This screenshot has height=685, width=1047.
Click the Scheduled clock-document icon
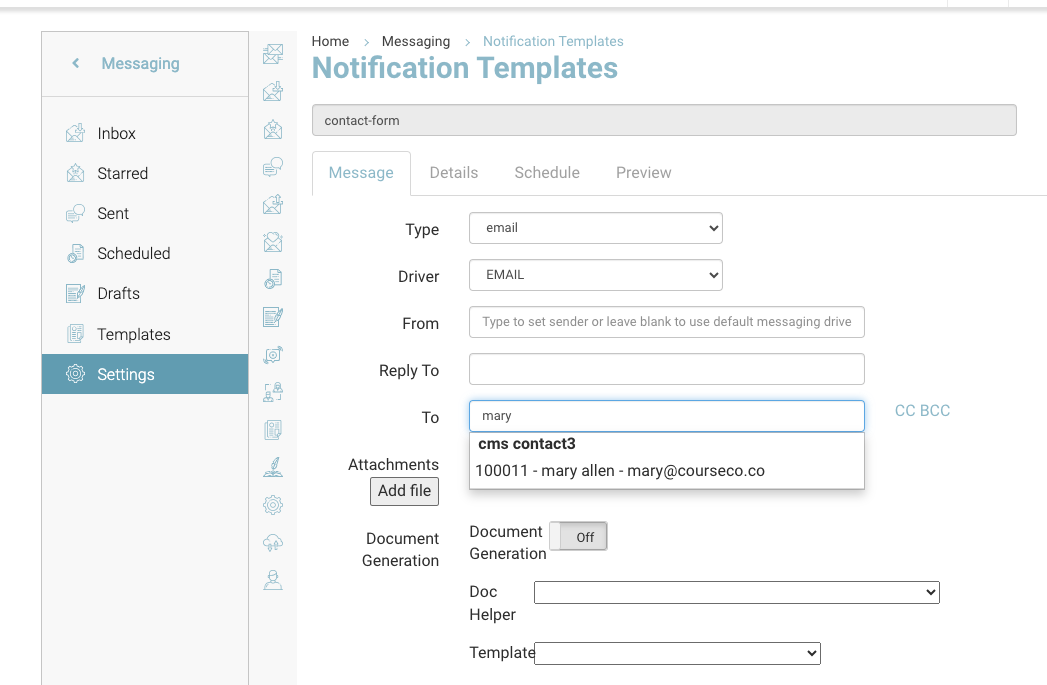click(x=75, y=254)
